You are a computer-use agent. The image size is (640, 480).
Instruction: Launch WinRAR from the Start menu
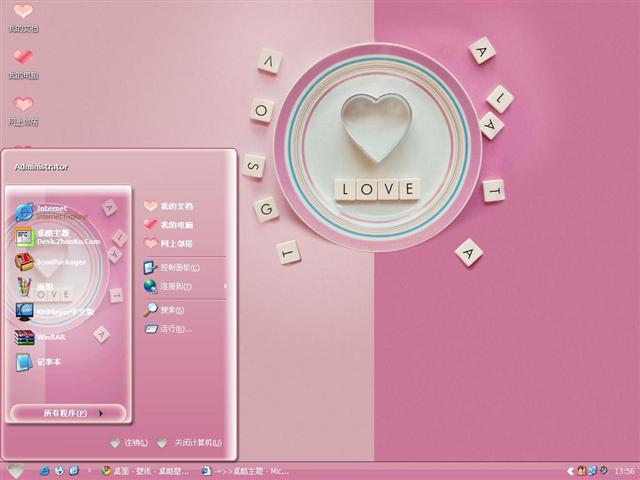coord(40,337)
